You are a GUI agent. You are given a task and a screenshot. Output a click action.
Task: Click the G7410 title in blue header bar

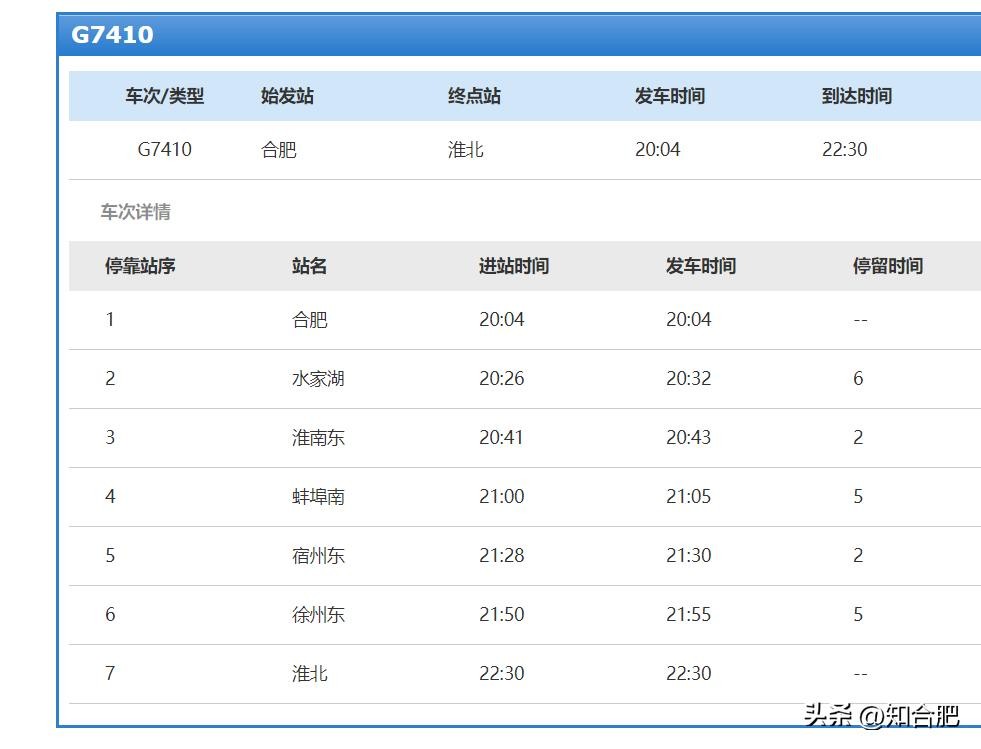tap(112, 35)
